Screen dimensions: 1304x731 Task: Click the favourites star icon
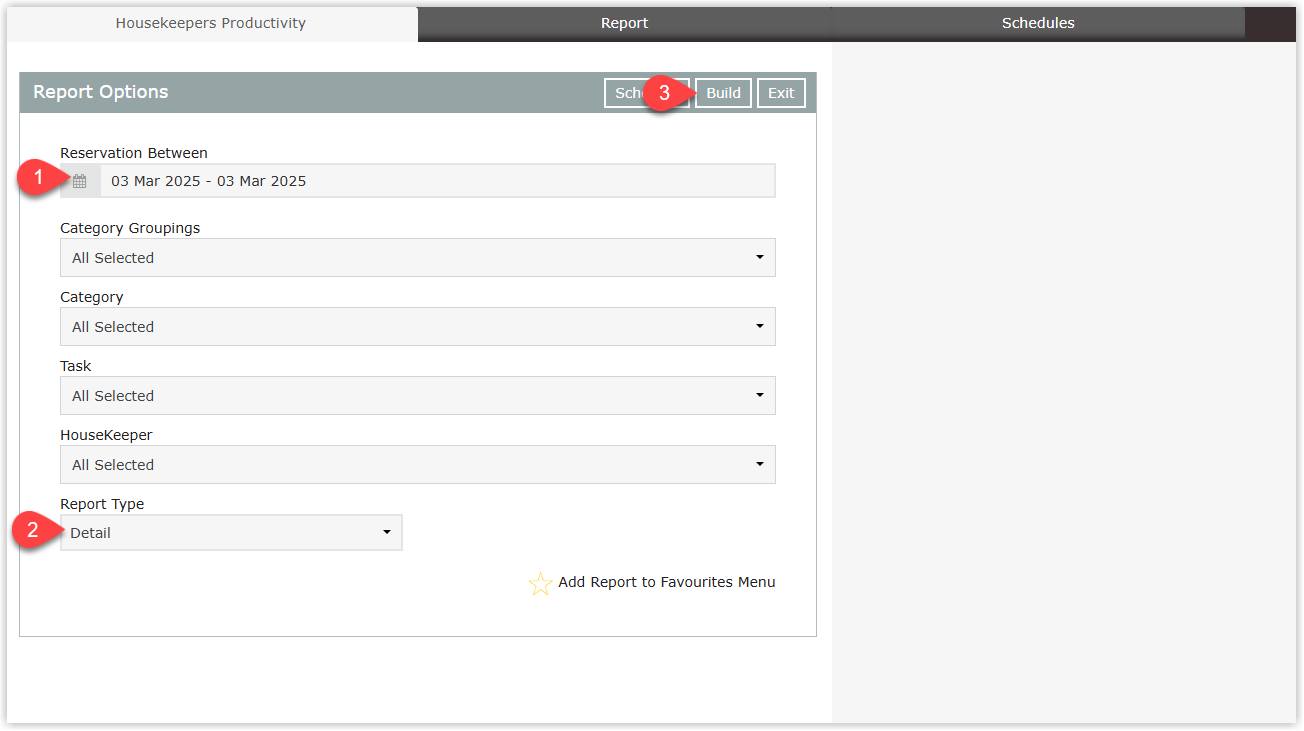(x=540, y=584)
